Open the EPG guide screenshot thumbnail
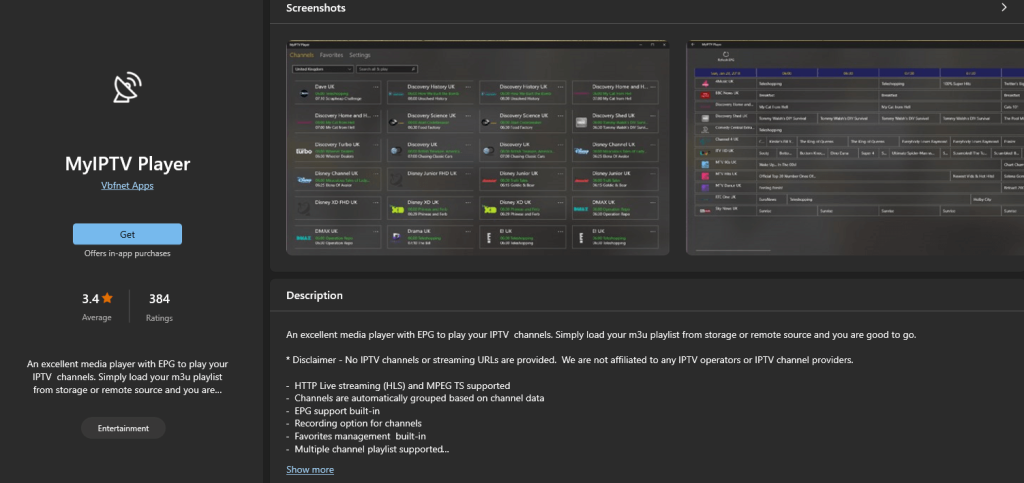This screenshot has height=483, width=1024. tap(855, 148)
